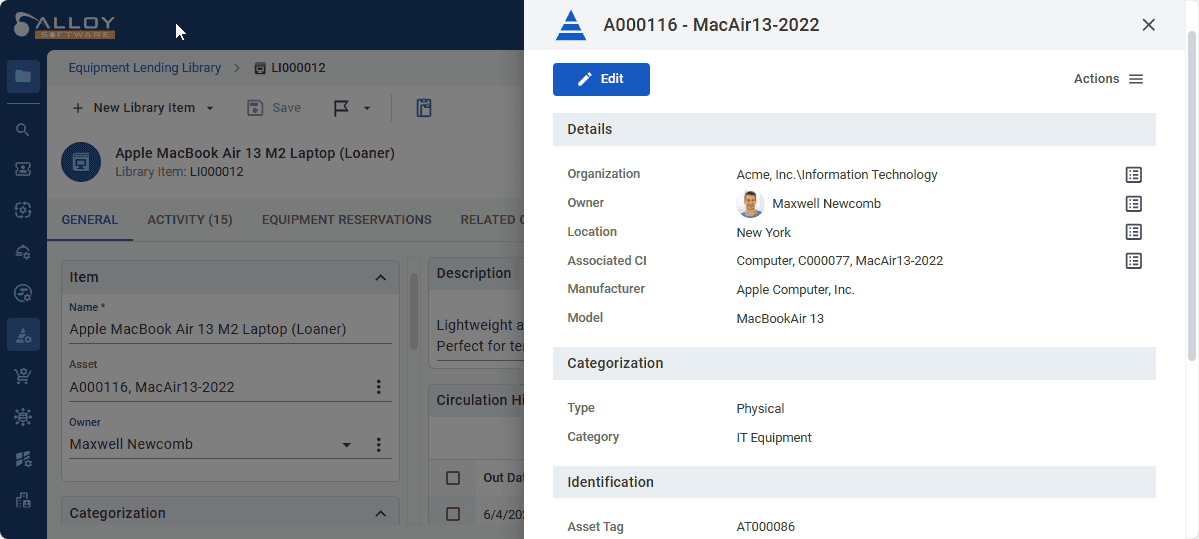Switch to the Activity (15) tab
The height and width of the screenshot is (539, 1199).
(190, 220)
